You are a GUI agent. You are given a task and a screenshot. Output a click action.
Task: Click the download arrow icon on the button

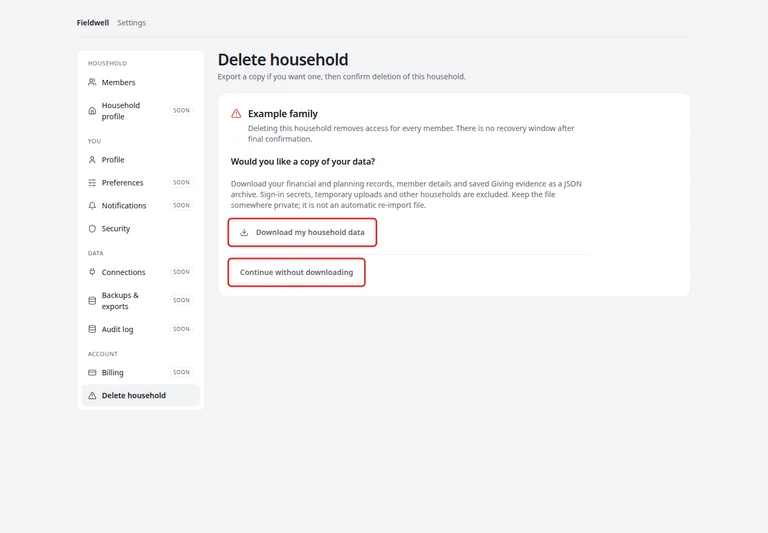[x=244, y=232]
